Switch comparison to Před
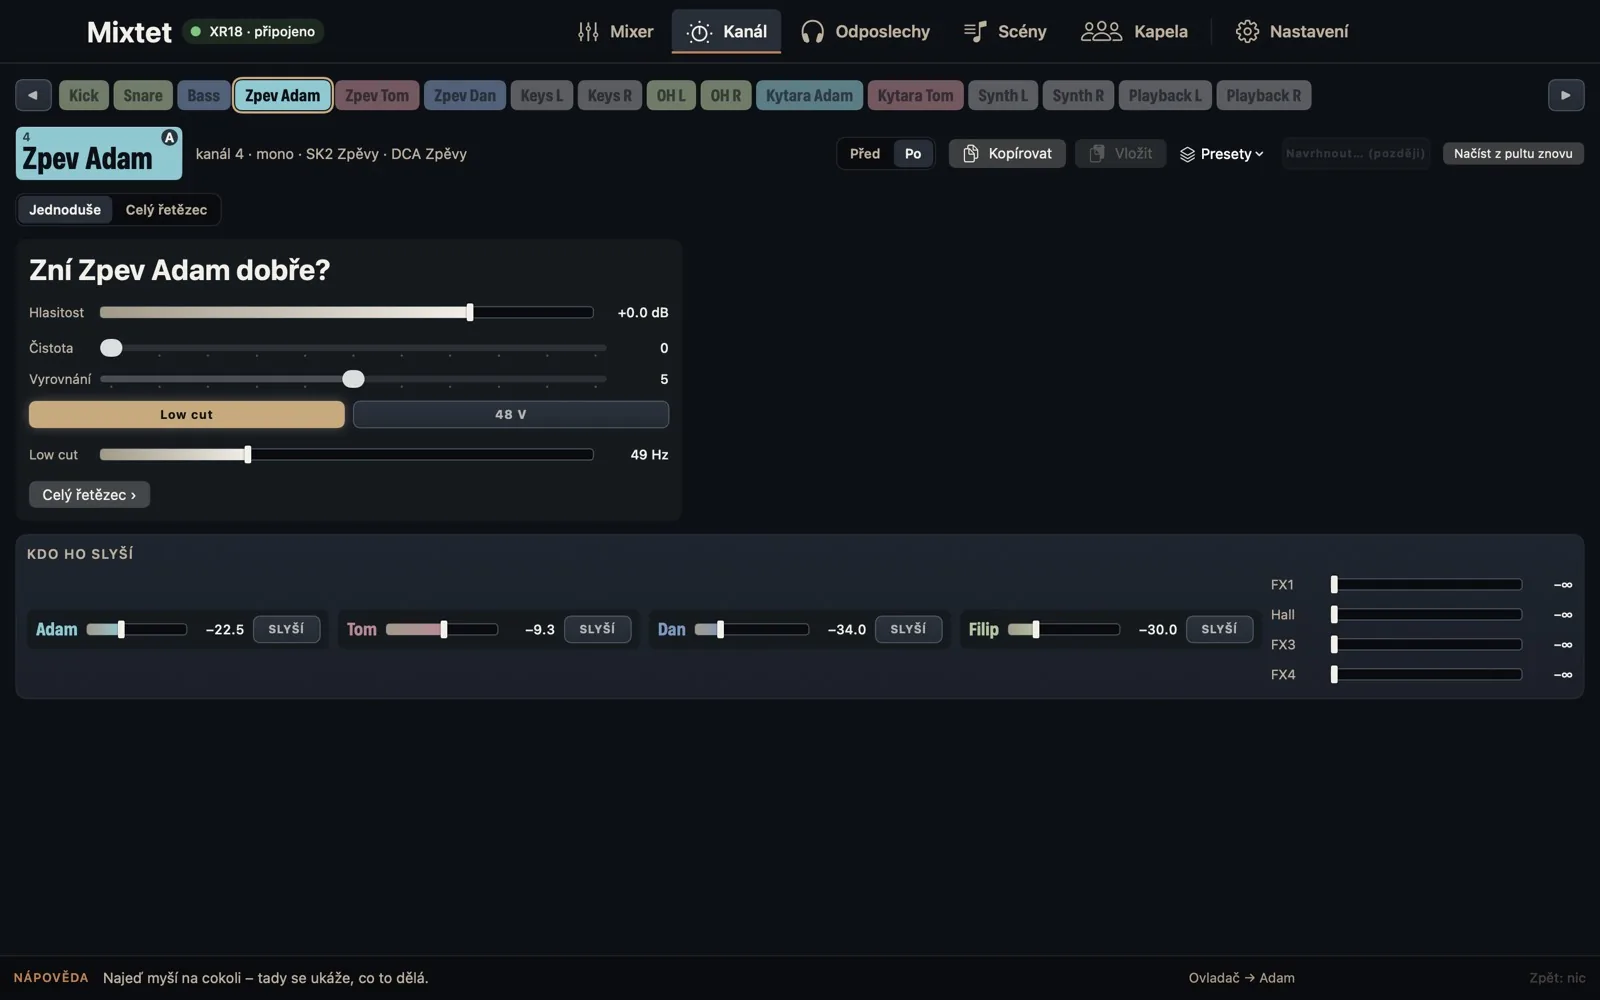This screenshot has height=1000, width=1600. click(x=865, y=153)
